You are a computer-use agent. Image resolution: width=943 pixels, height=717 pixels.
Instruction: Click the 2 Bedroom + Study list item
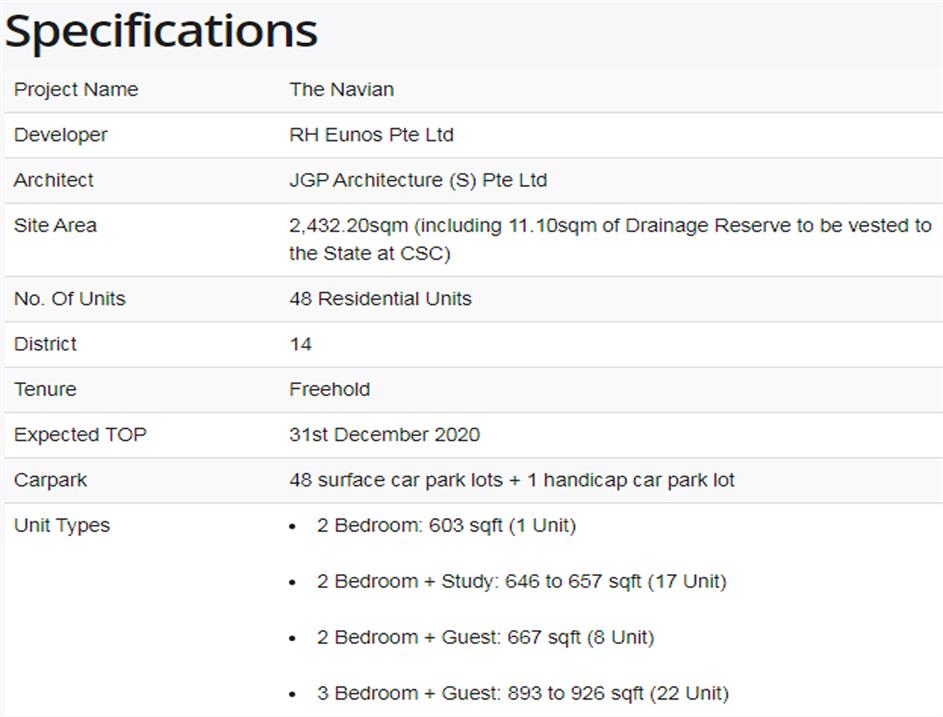tap(521, 581)
